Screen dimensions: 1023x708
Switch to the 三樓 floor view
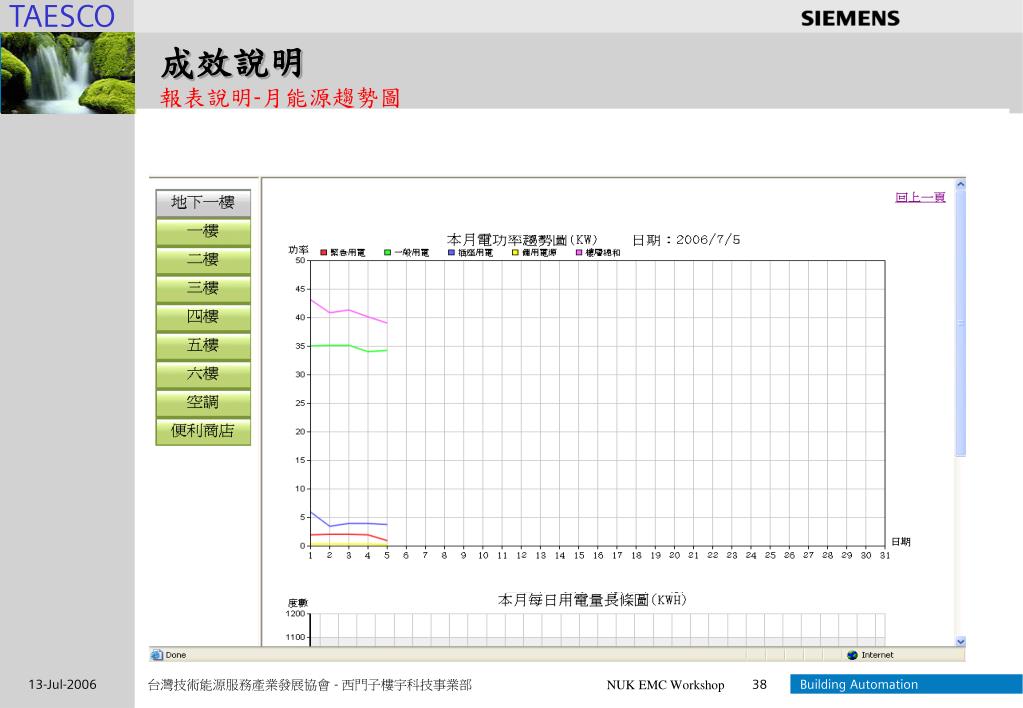click(x=203, y=288)
